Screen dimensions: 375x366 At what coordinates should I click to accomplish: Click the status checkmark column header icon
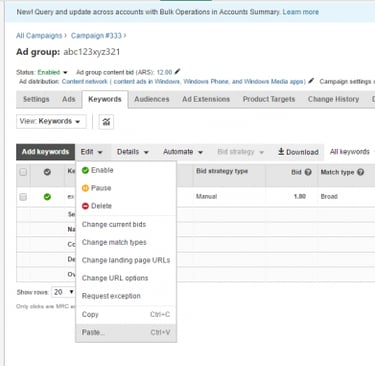click(47, 172)
